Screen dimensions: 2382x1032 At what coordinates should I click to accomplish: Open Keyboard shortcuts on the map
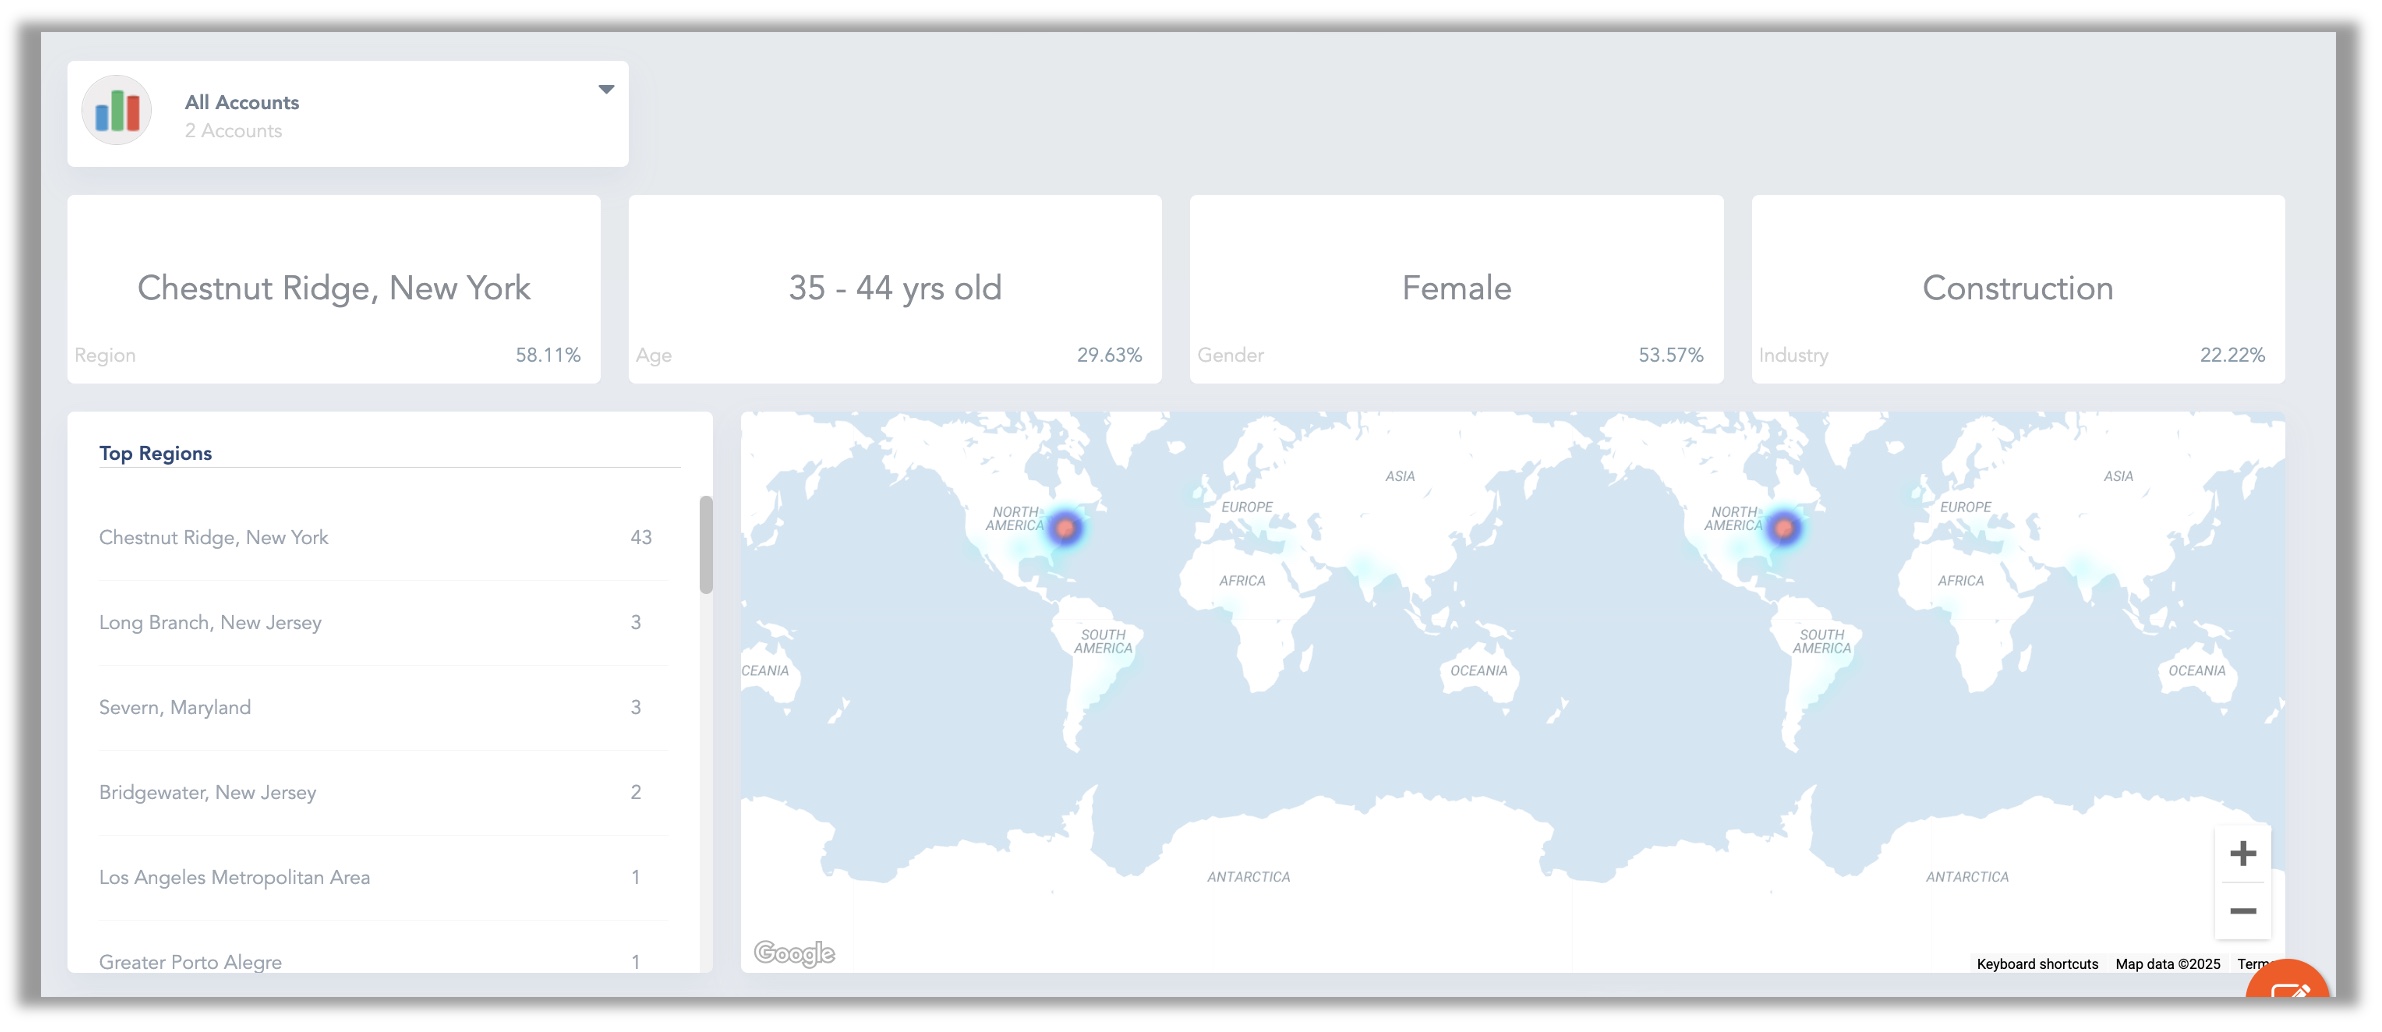point(2037,964)
